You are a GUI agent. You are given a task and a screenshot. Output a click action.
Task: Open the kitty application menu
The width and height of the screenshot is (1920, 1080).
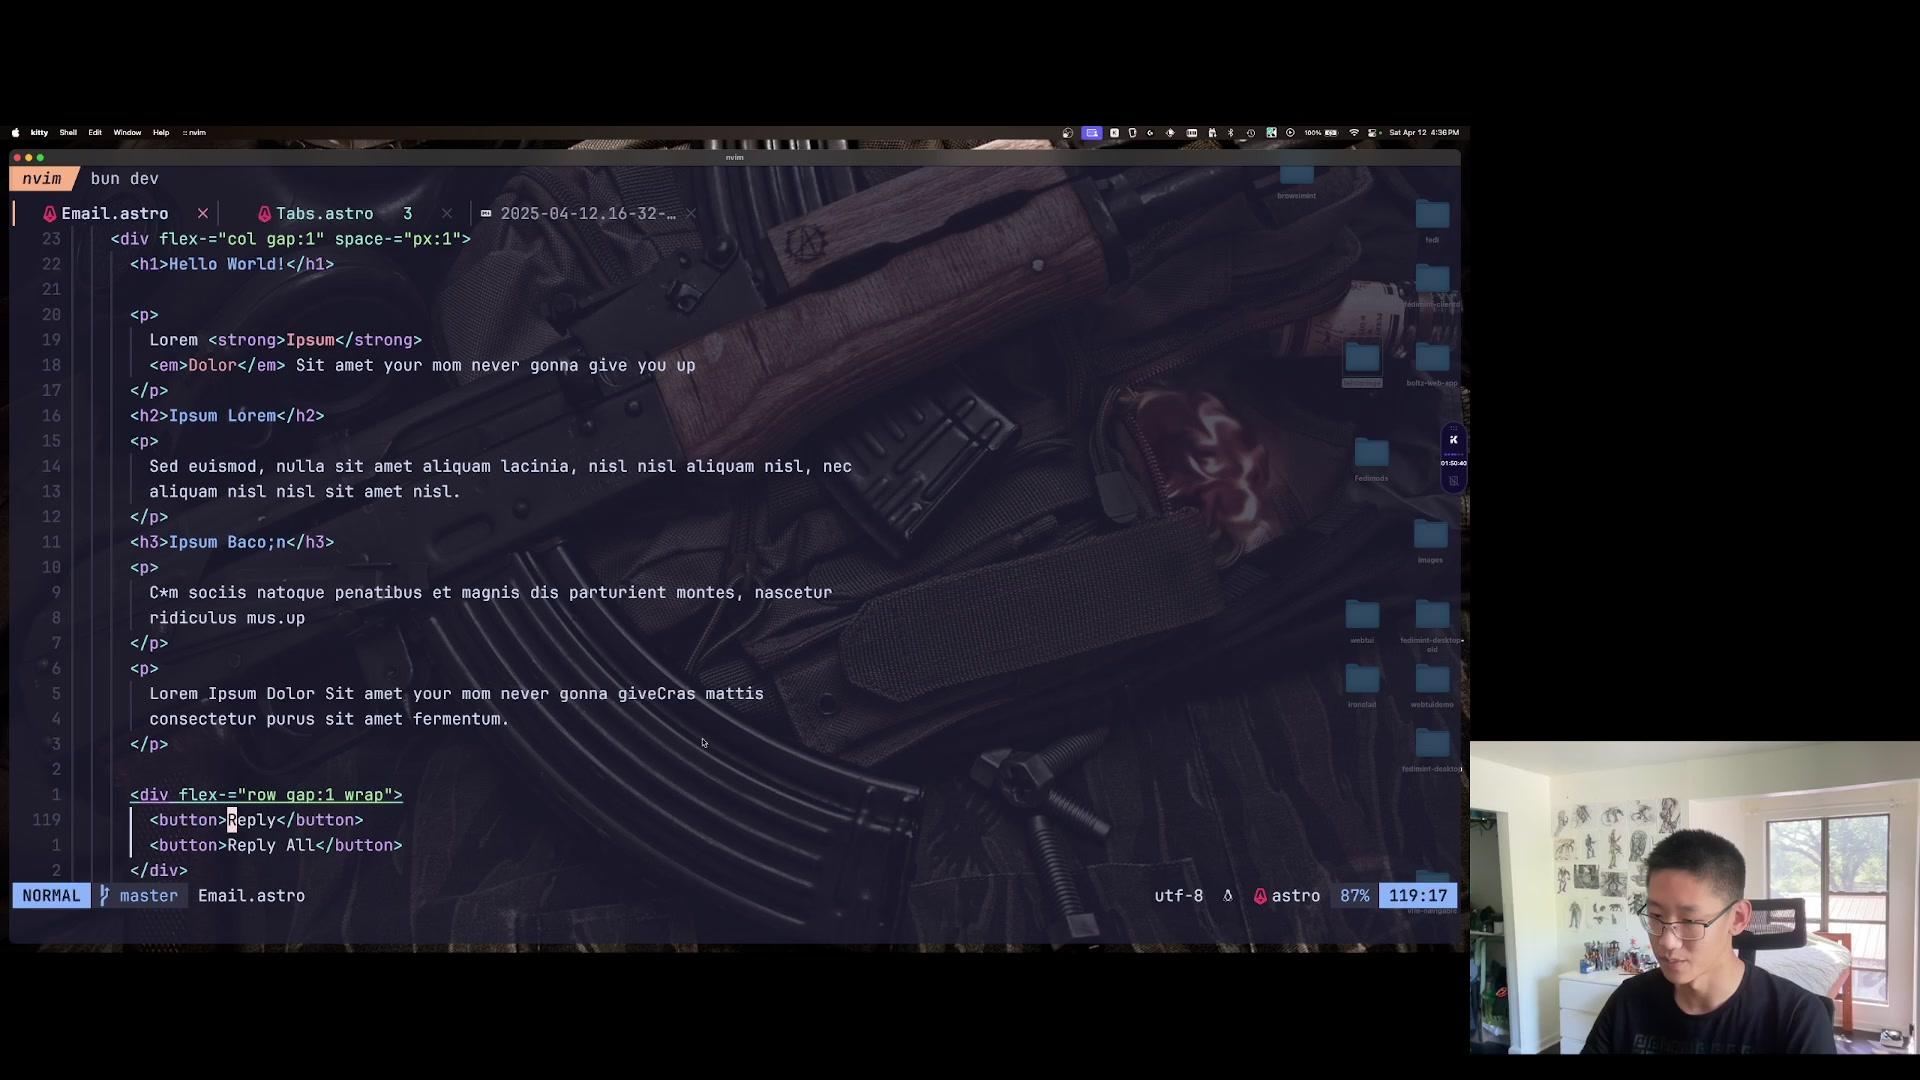[x=39, y=132]
